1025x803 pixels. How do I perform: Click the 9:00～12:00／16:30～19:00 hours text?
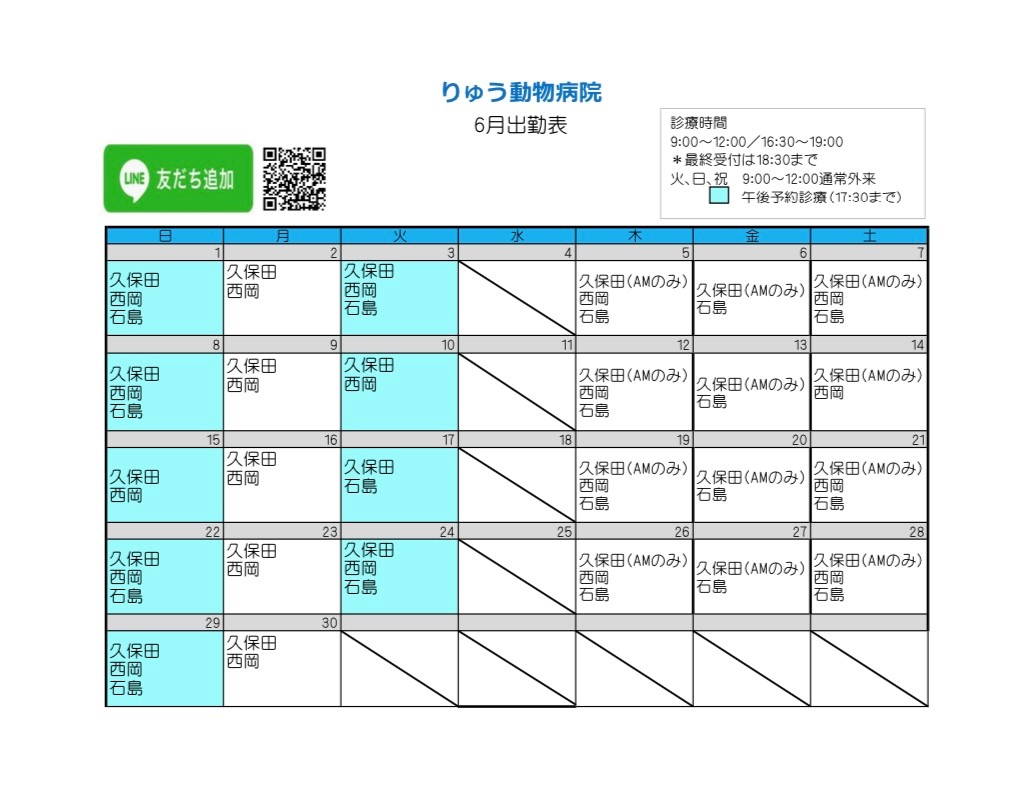(x=756, y=141)
